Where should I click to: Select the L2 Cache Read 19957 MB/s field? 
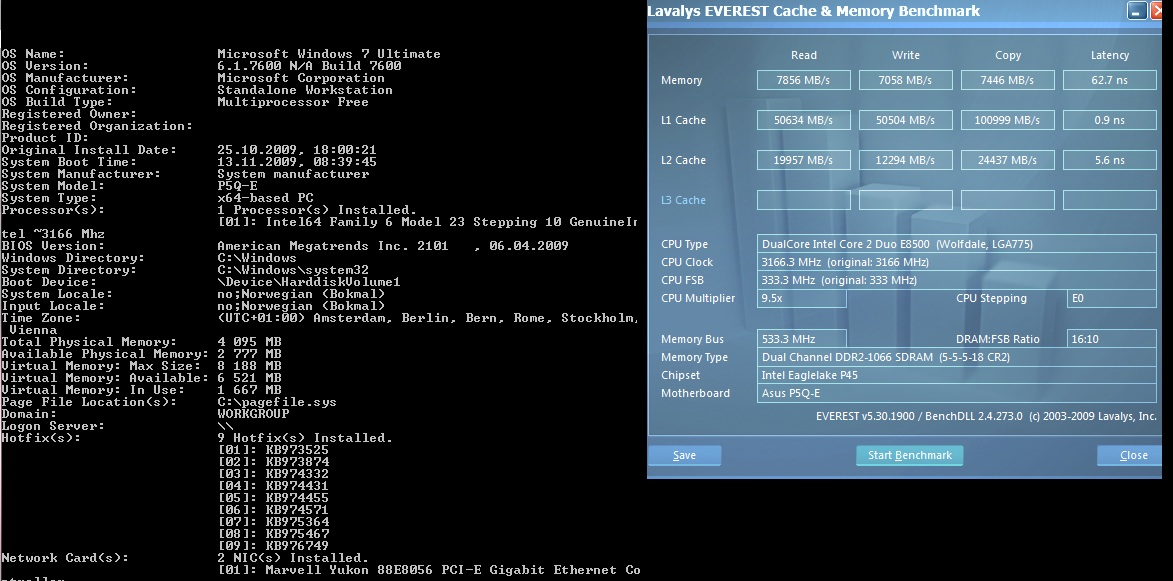click(x=803, y=160)
